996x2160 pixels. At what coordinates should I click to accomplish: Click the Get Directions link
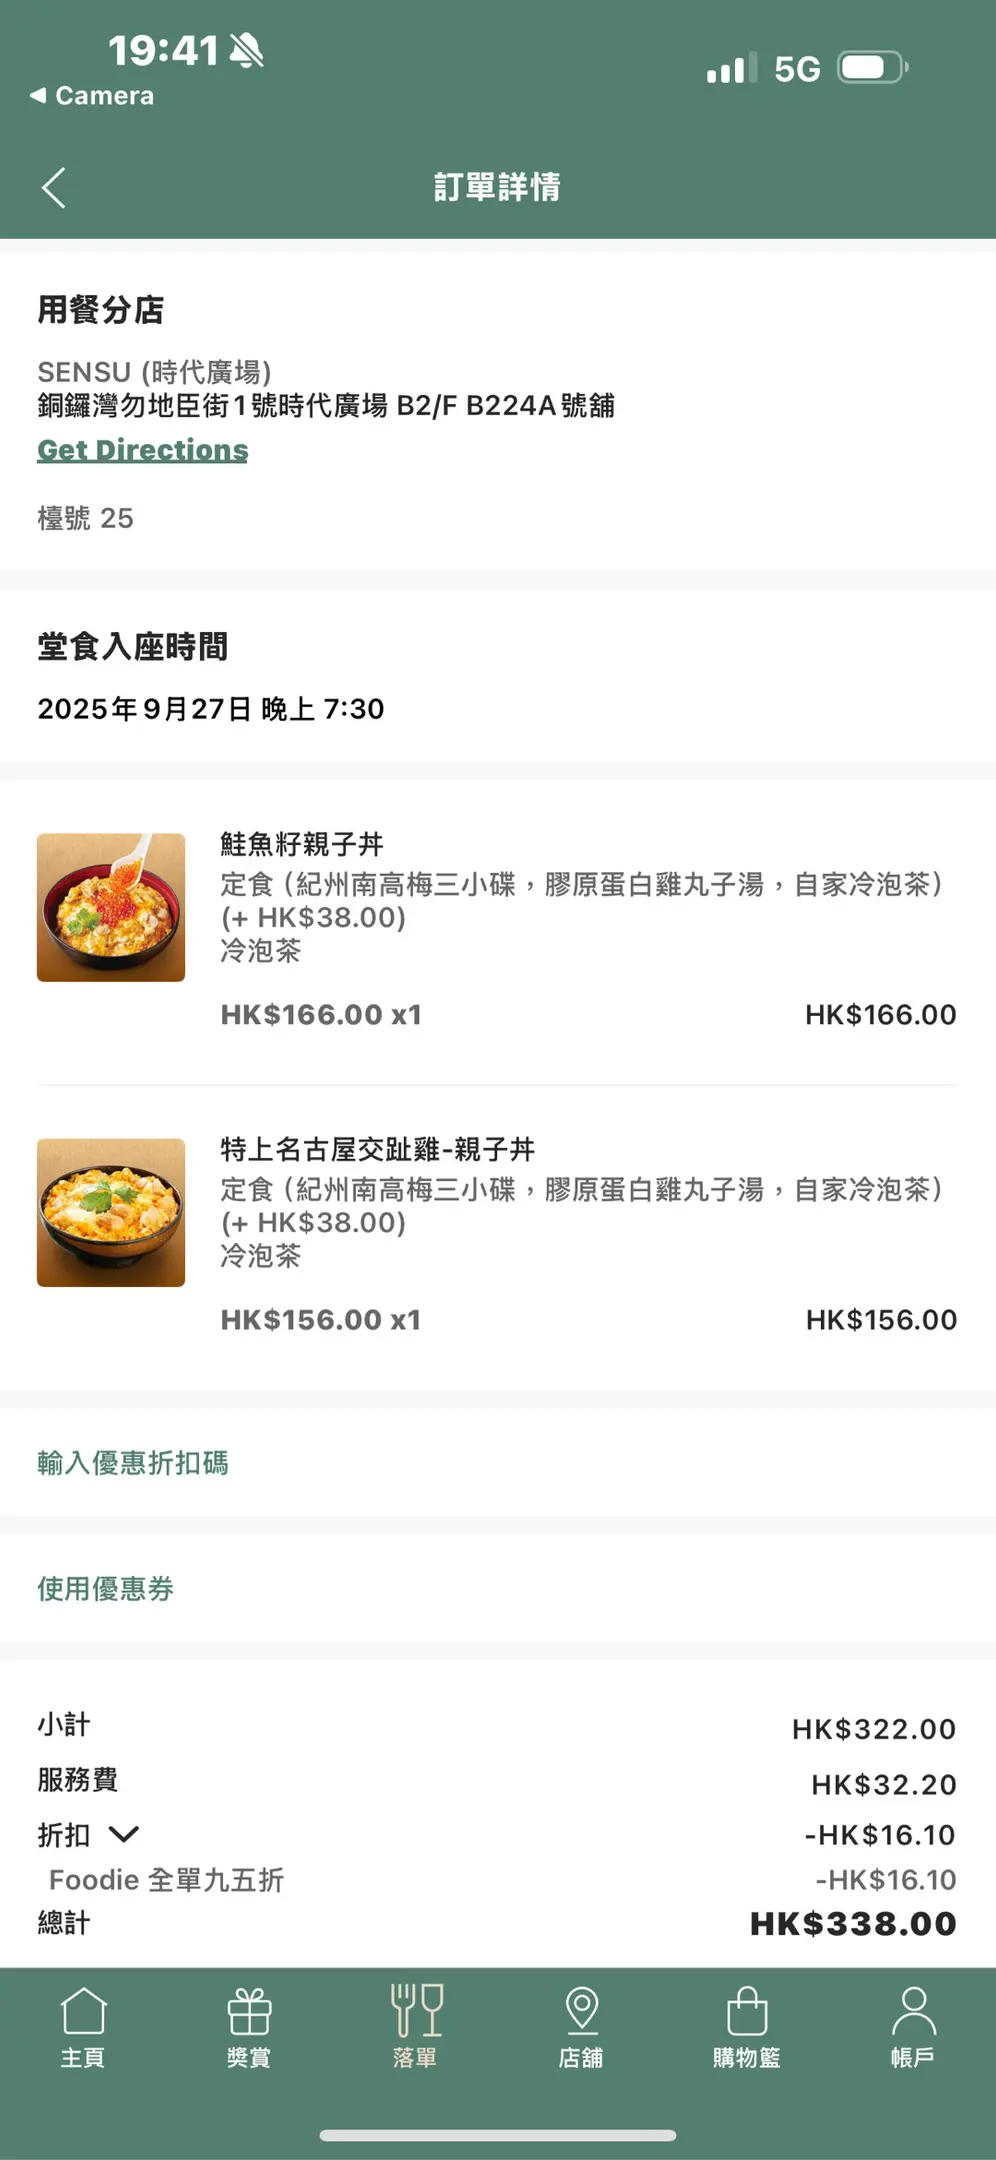(x=142, y=450)
